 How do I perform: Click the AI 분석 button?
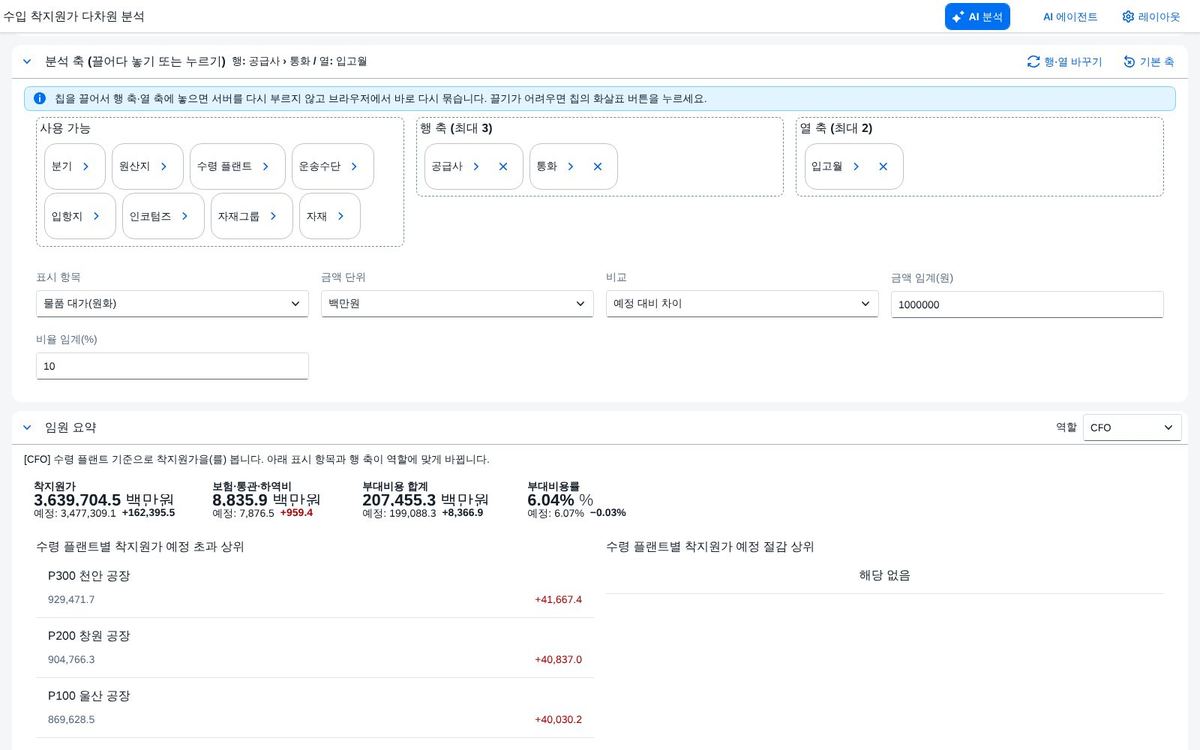tap(977, 16)
